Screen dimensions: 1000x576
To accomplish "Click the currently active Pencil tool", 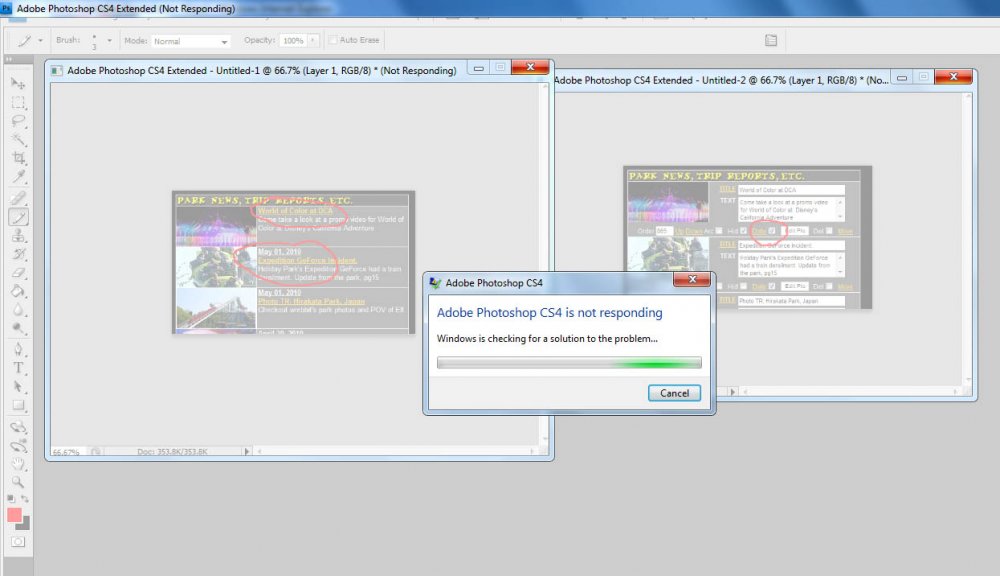I will click(17, 218).
